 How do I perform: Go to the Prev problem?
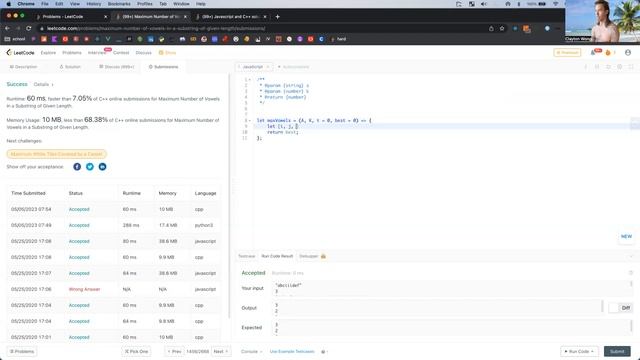click(174, 351)
